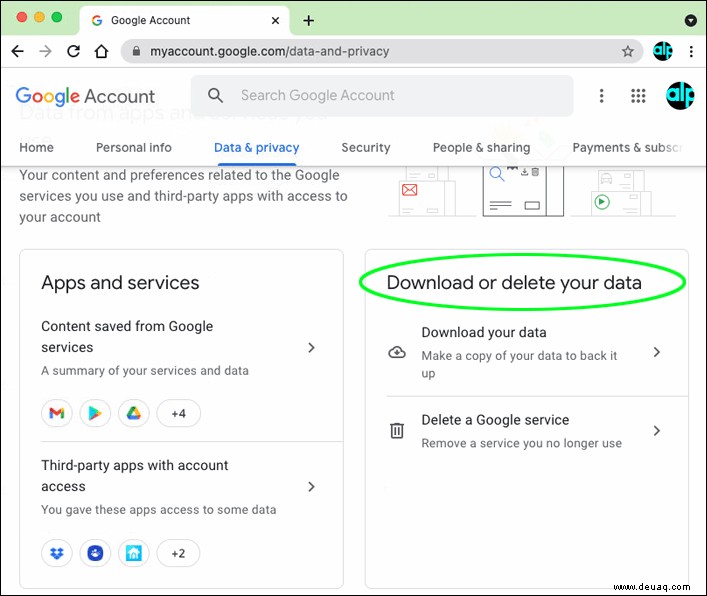The height and width of the screenshot is (596, 707).
Task: Expand Content saved from Google services chevron
Action: [311, 348]
